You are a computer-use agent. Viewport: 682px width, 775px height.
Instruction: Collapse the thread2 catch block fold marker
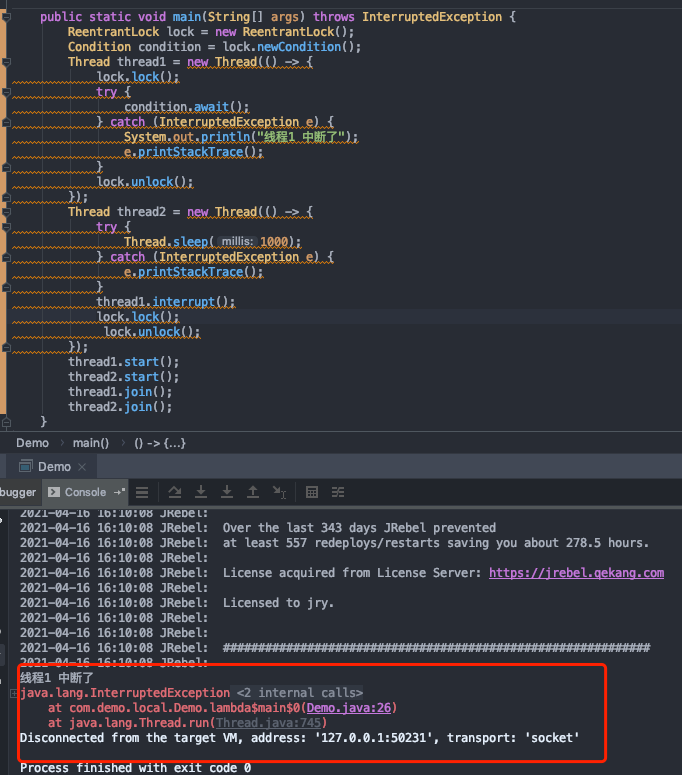point(6,258)
